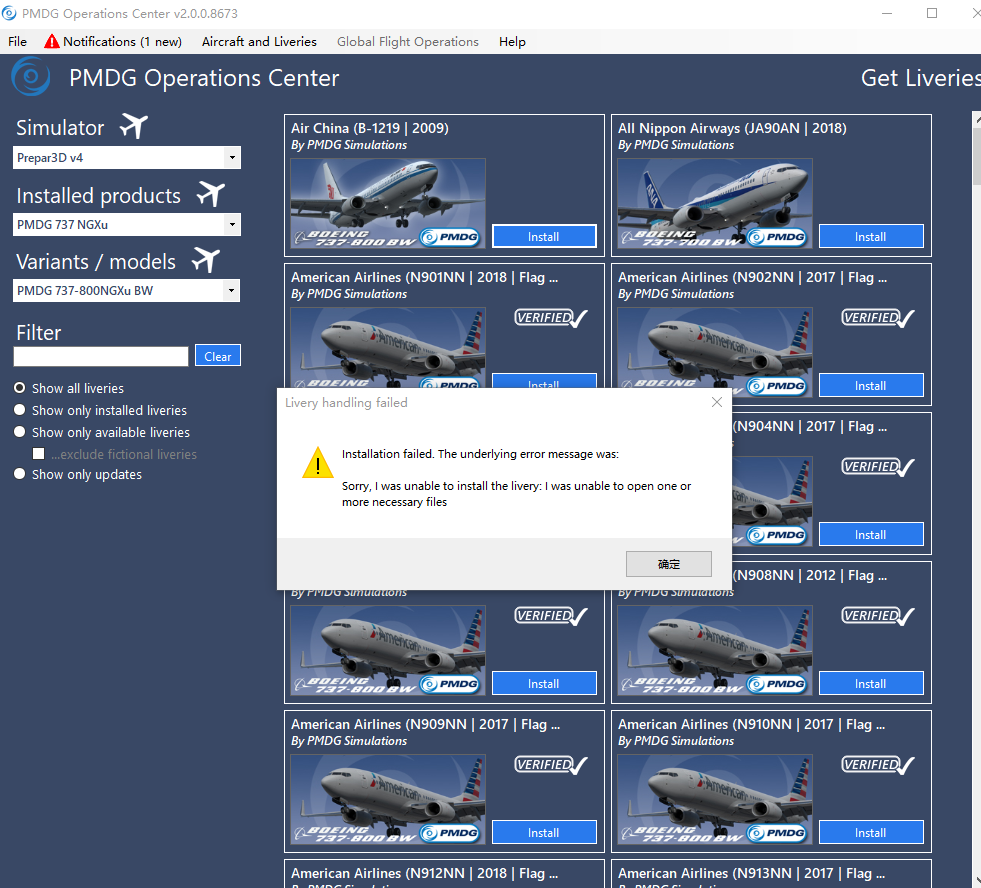
Task: Open the Simulator Prepar3D v4 dropdown
Action: [x=126, y=158]
